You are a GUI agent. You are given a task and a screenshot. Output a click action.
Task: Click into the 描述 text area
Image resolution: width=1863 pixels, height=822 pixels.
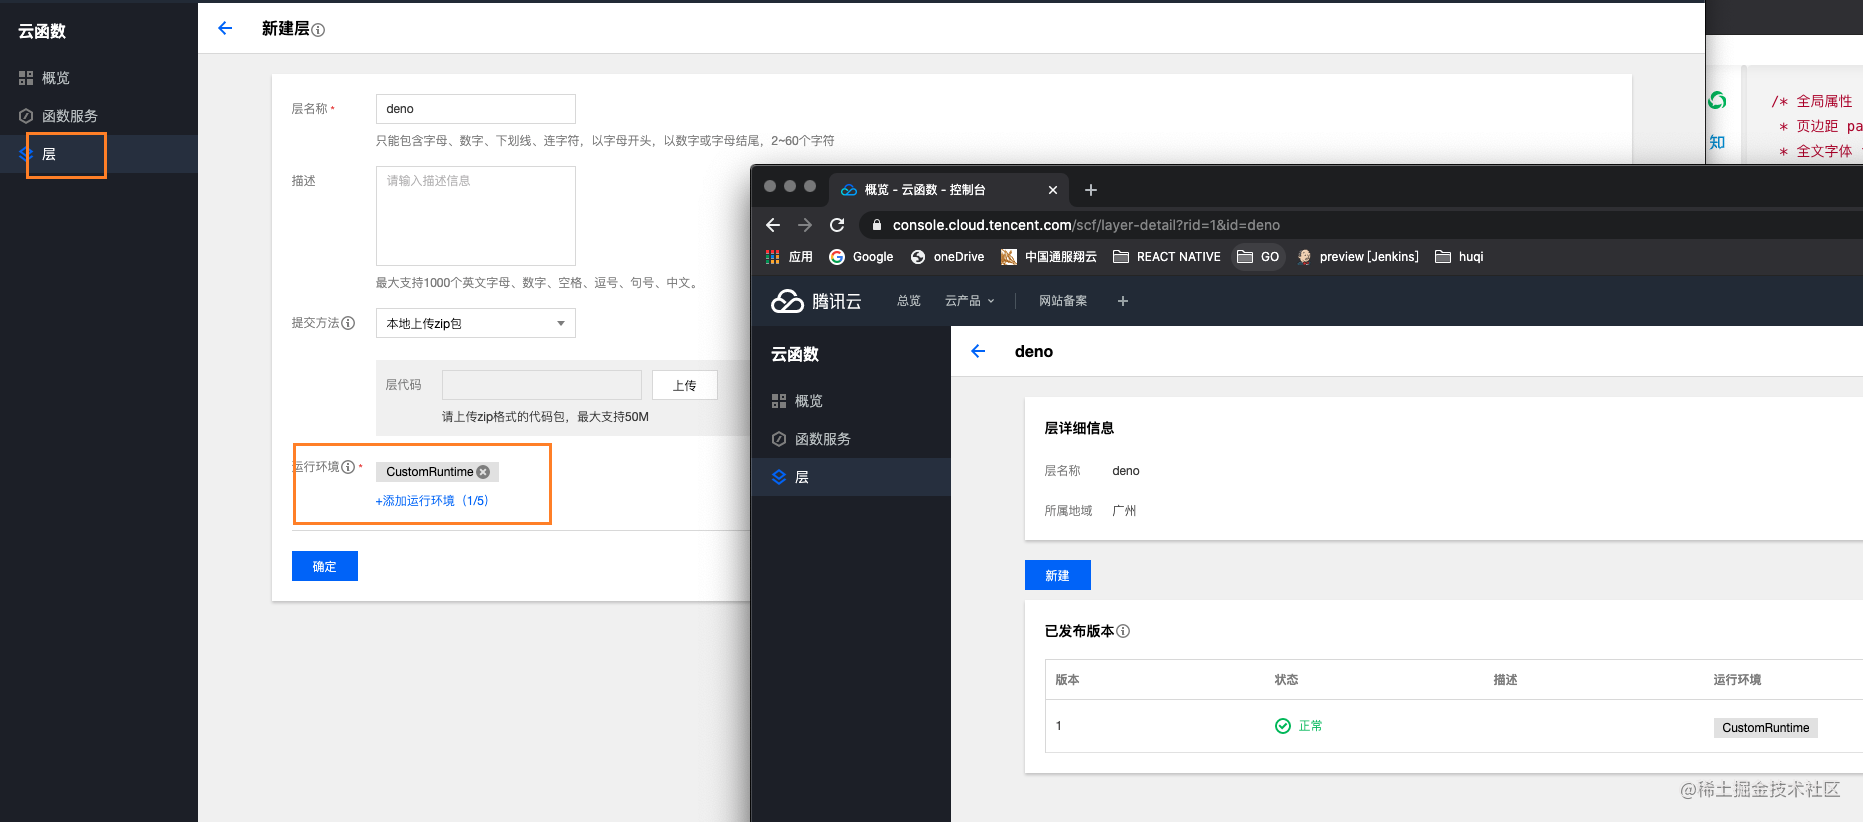(475, 216)
